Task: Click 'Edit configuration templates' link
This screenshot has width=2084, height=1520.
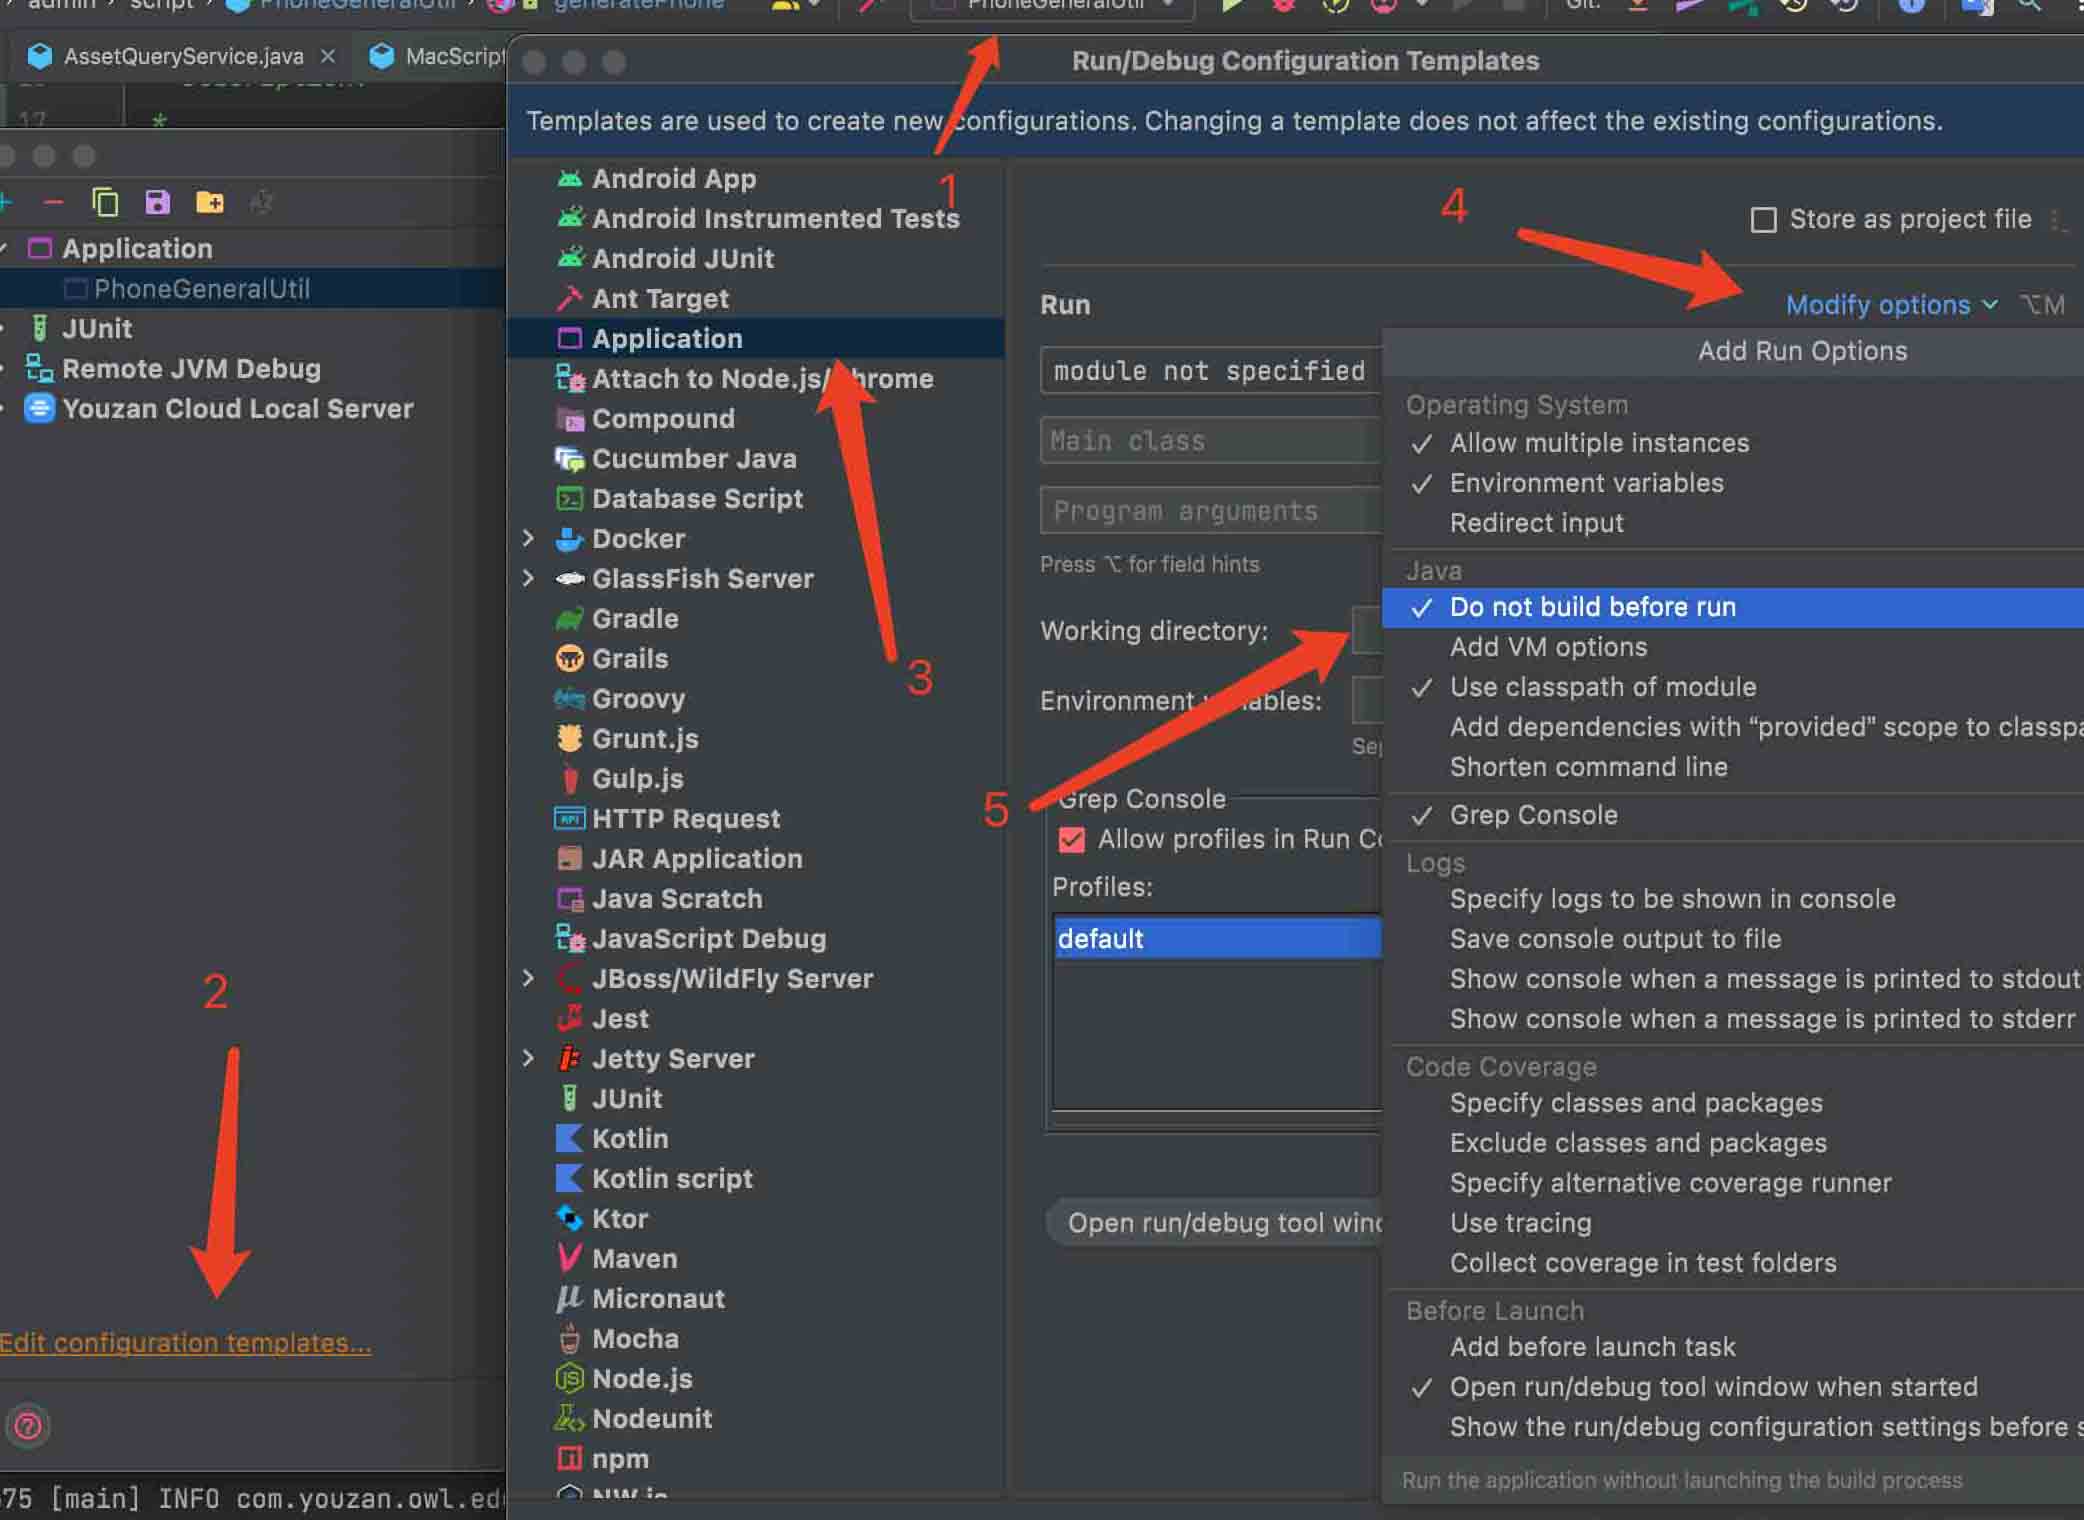Action: click(x=188, y=1342)
